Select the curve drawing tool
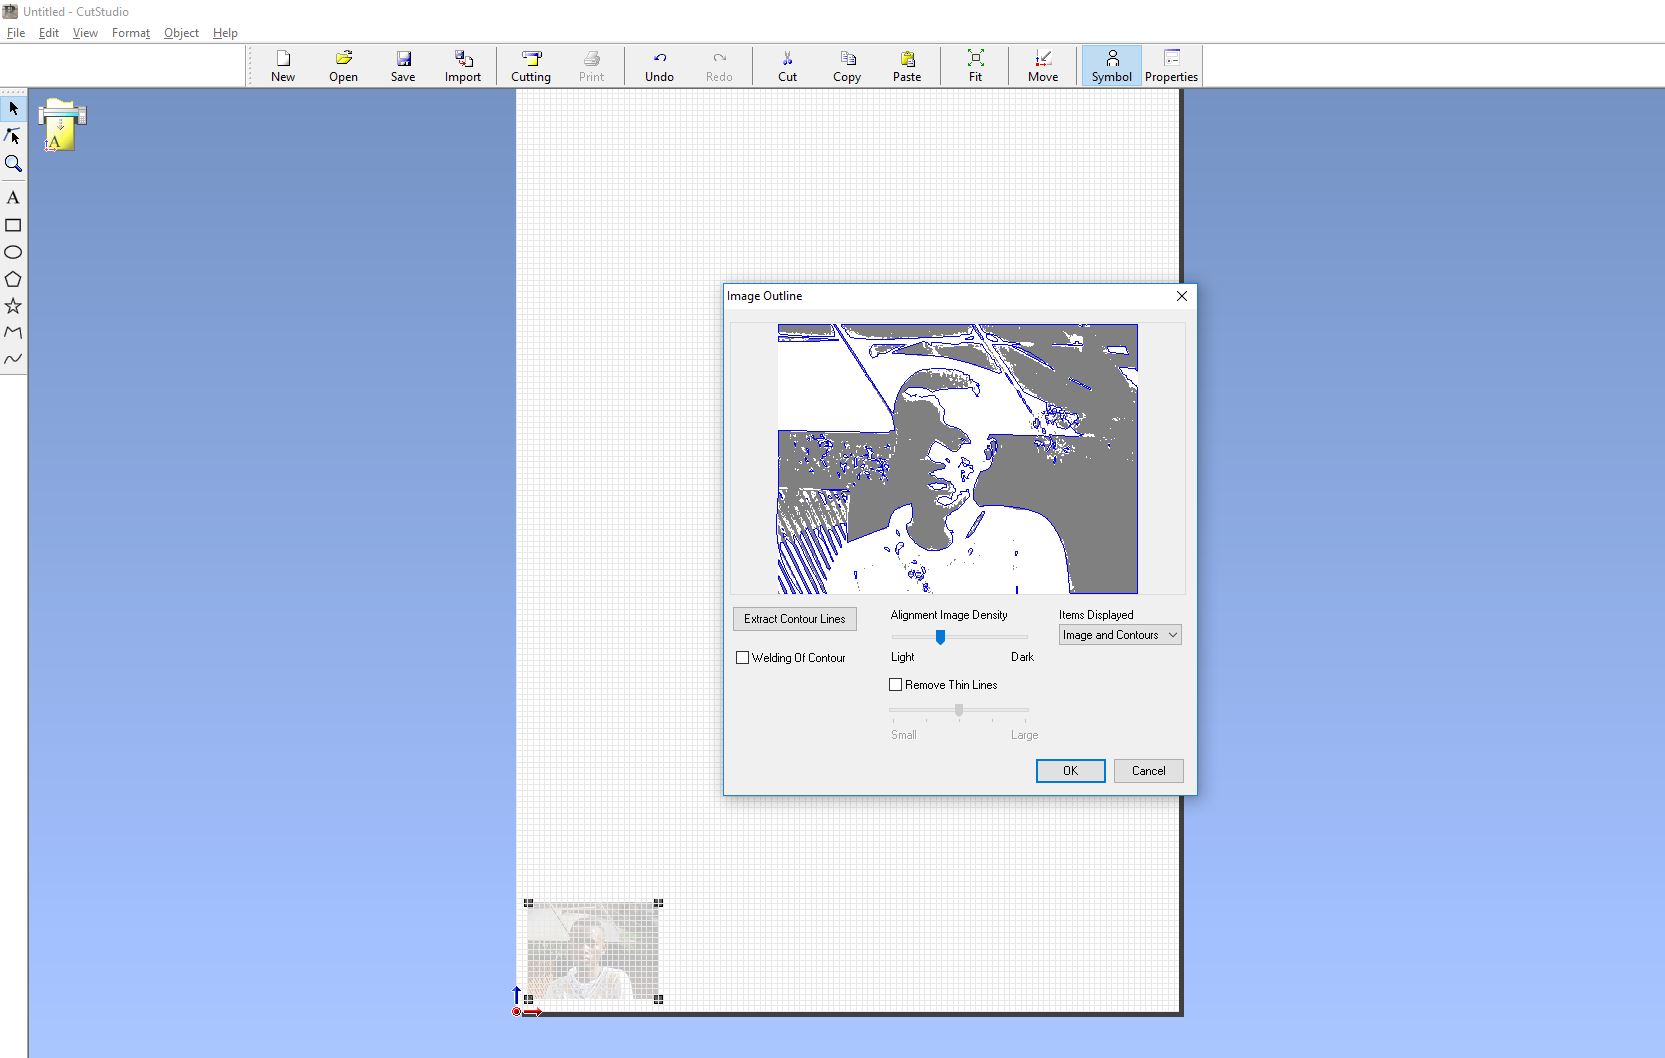The image size is (1665, 1058). (13, 358)
